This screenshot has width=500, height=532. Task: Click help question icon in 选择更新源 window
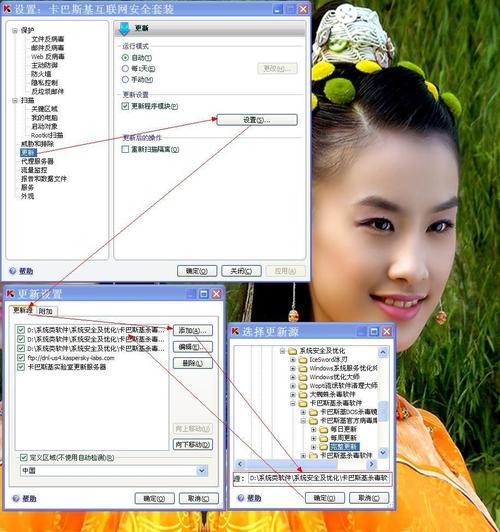pos(241,498)
